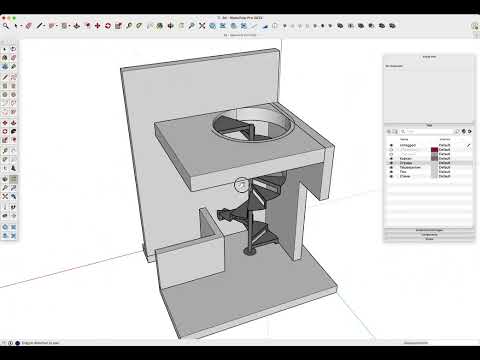Select the Lasso tool in left tool set

[13, 49]
